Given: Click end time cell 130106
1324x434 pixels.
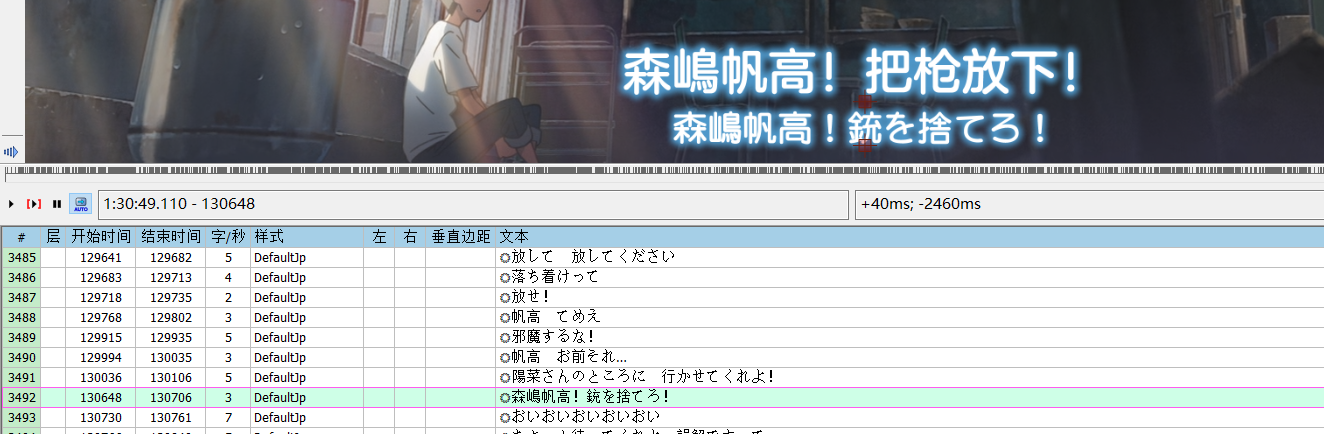Looking at the screenshot, I should [x=171, y=377].
